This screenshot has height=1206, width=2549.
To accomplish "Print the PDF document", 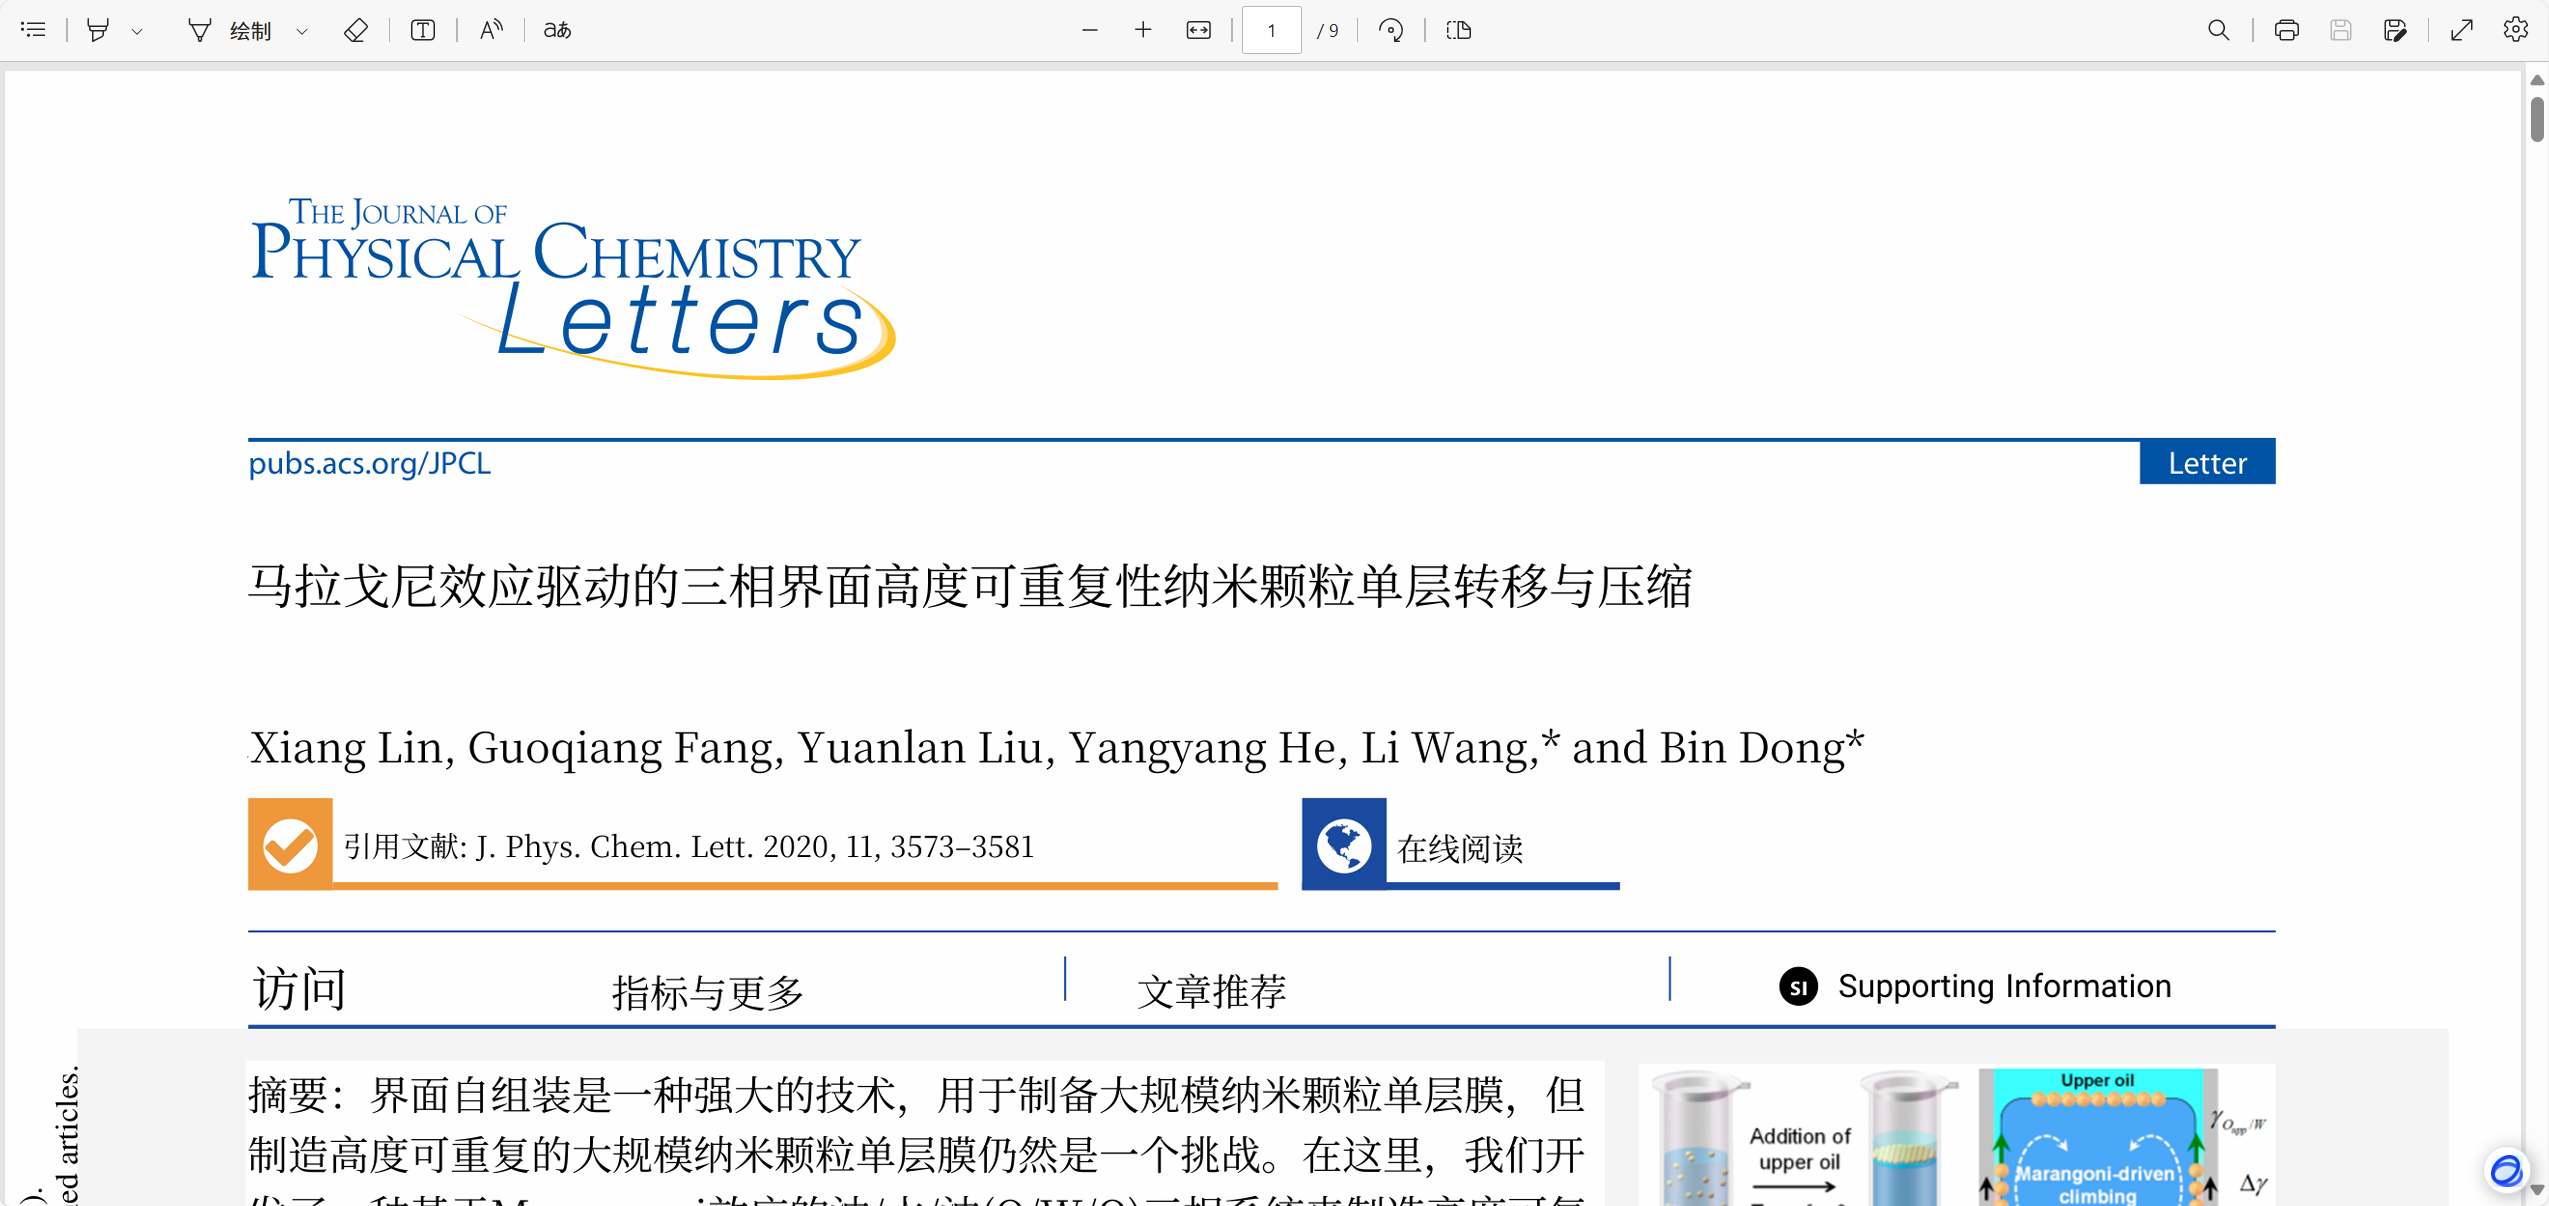I will tap(2286, 30).
